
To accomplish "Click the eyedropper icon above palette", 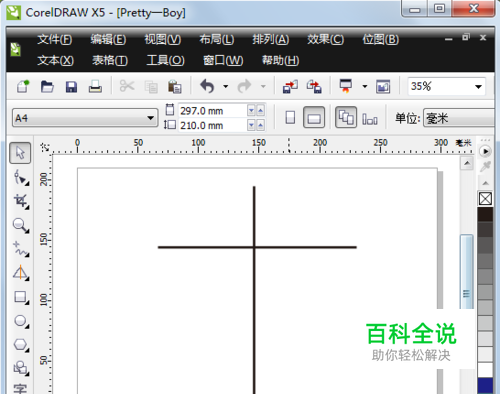I will click(485, 167).
